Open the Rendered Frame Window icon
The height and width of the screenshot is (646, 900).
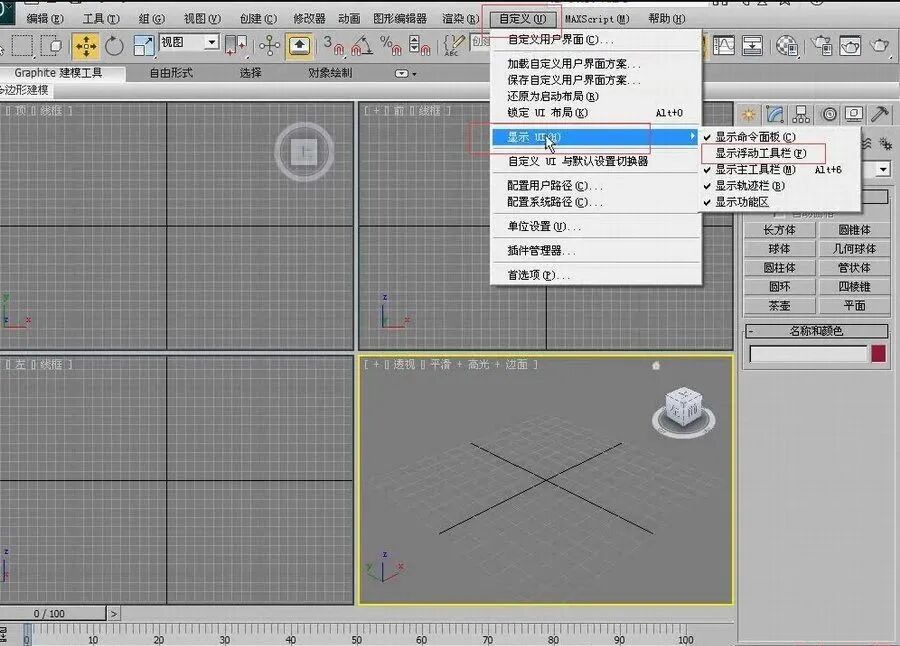tap(850, 45)
